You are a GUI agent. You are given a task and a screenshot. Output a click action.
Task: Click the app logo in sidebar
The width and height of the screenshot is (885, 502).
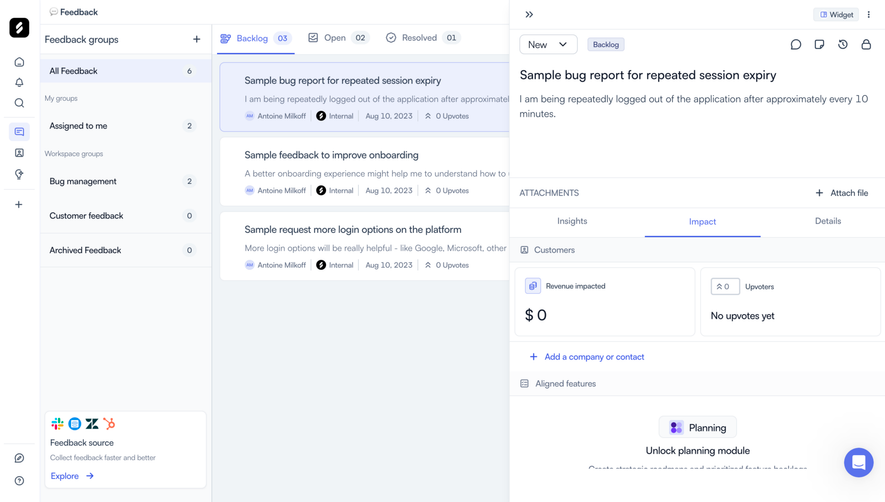click(19, 28)
